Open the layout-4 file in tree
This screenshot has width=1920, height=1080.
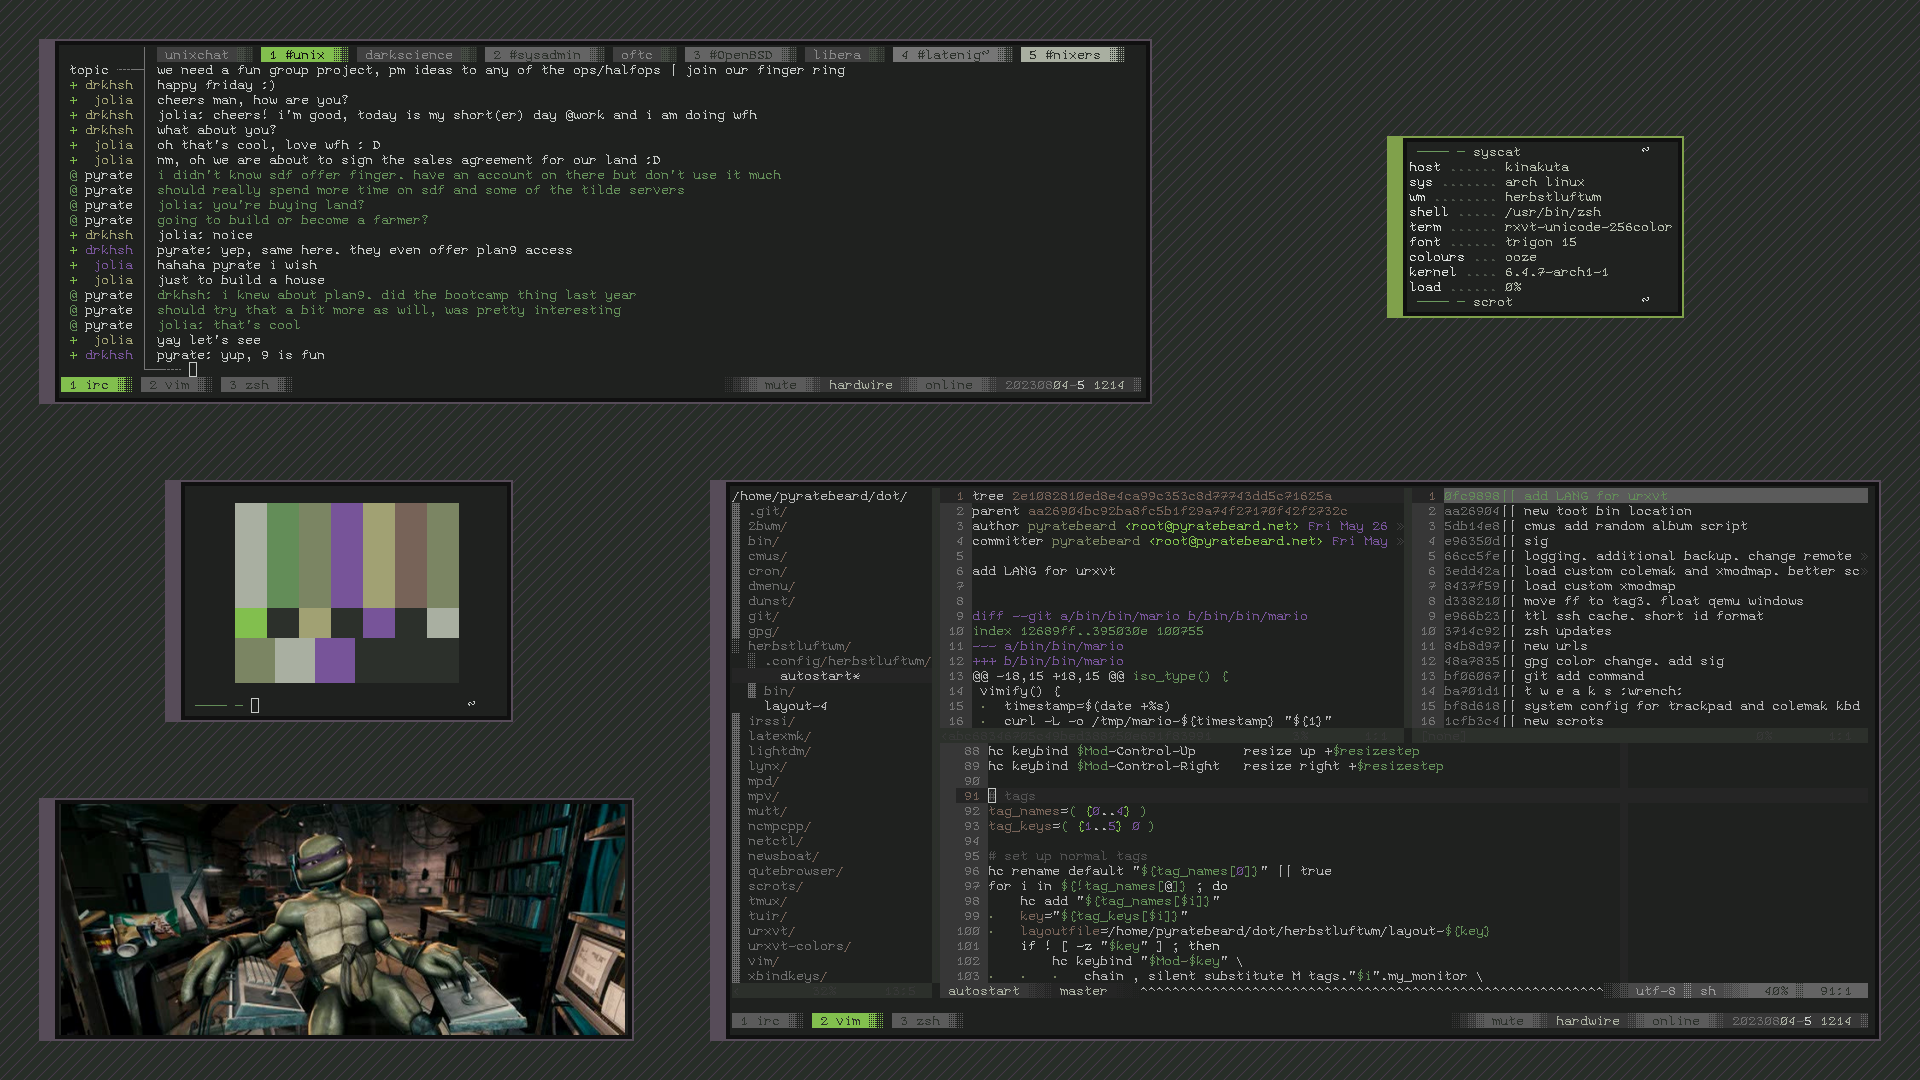pos(796,706)
